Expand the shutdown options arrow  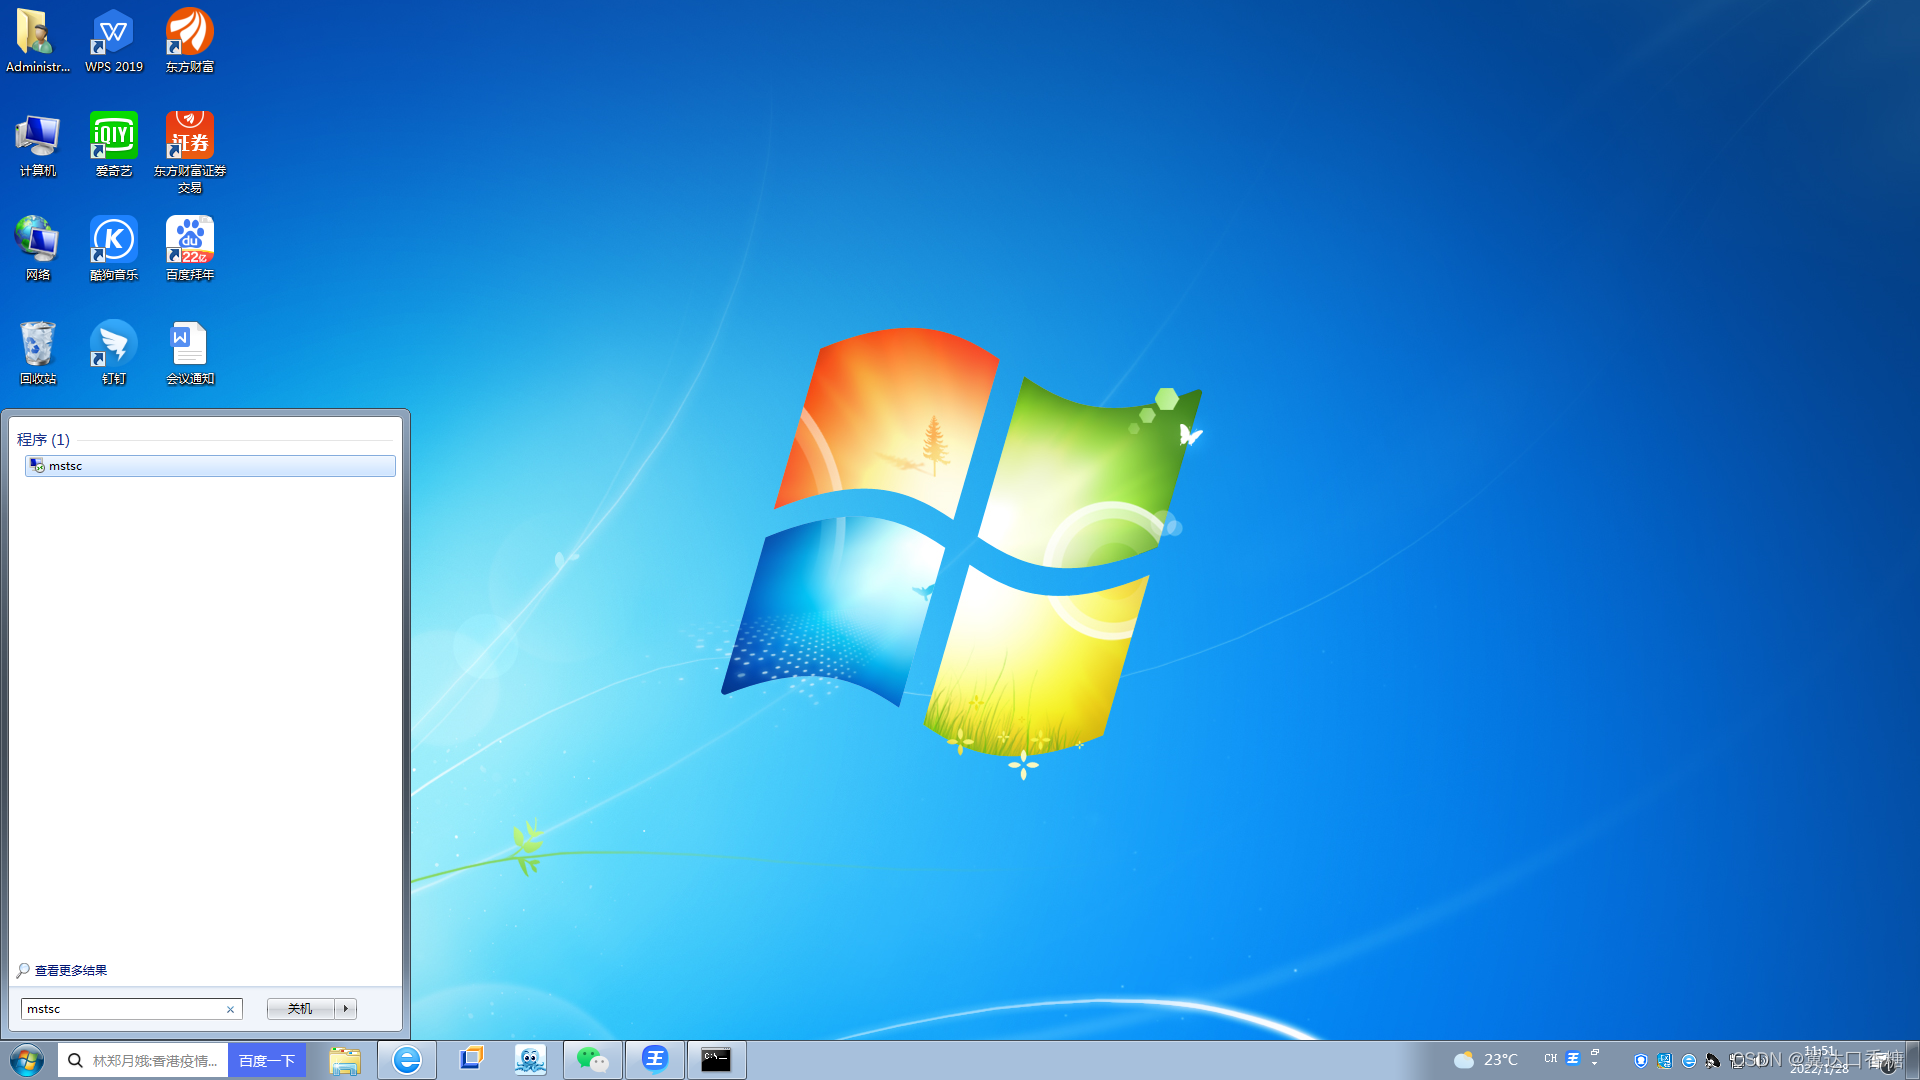point(346,1009)
